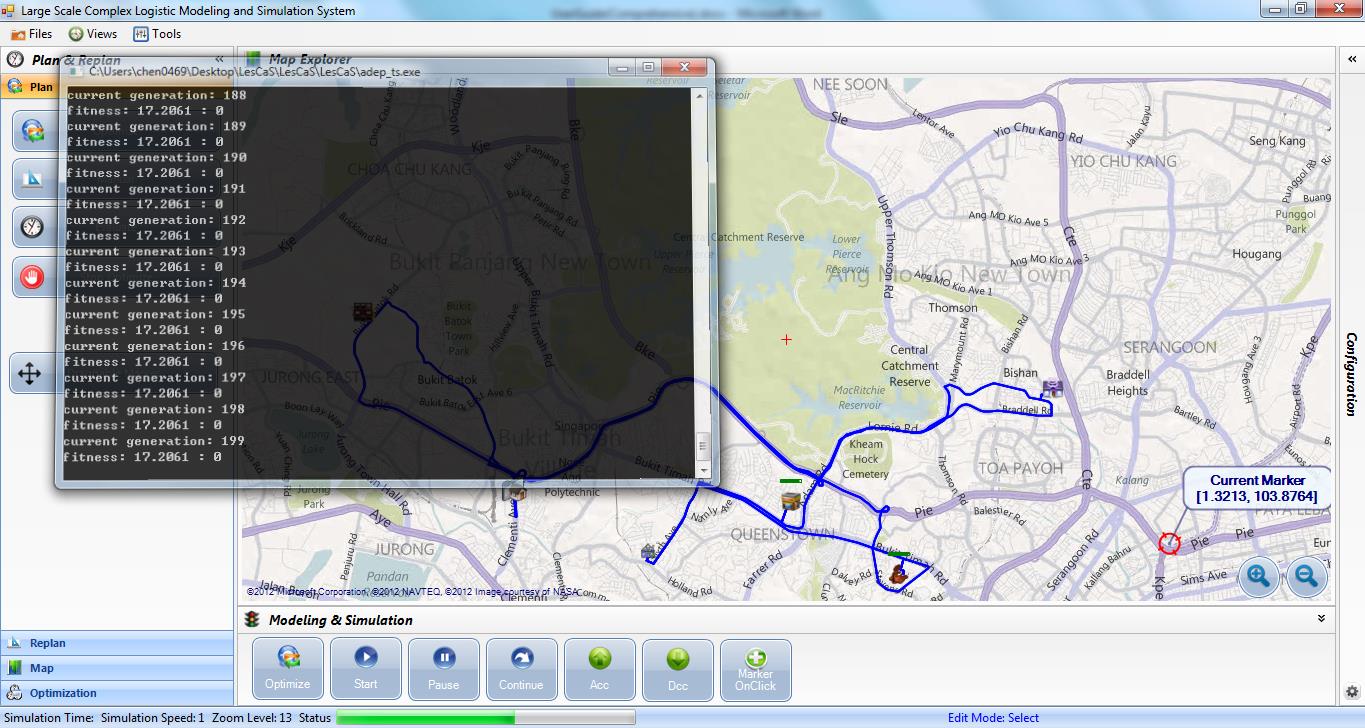
Task: Expand the Optimization section
Action: [x=62, y=693]
